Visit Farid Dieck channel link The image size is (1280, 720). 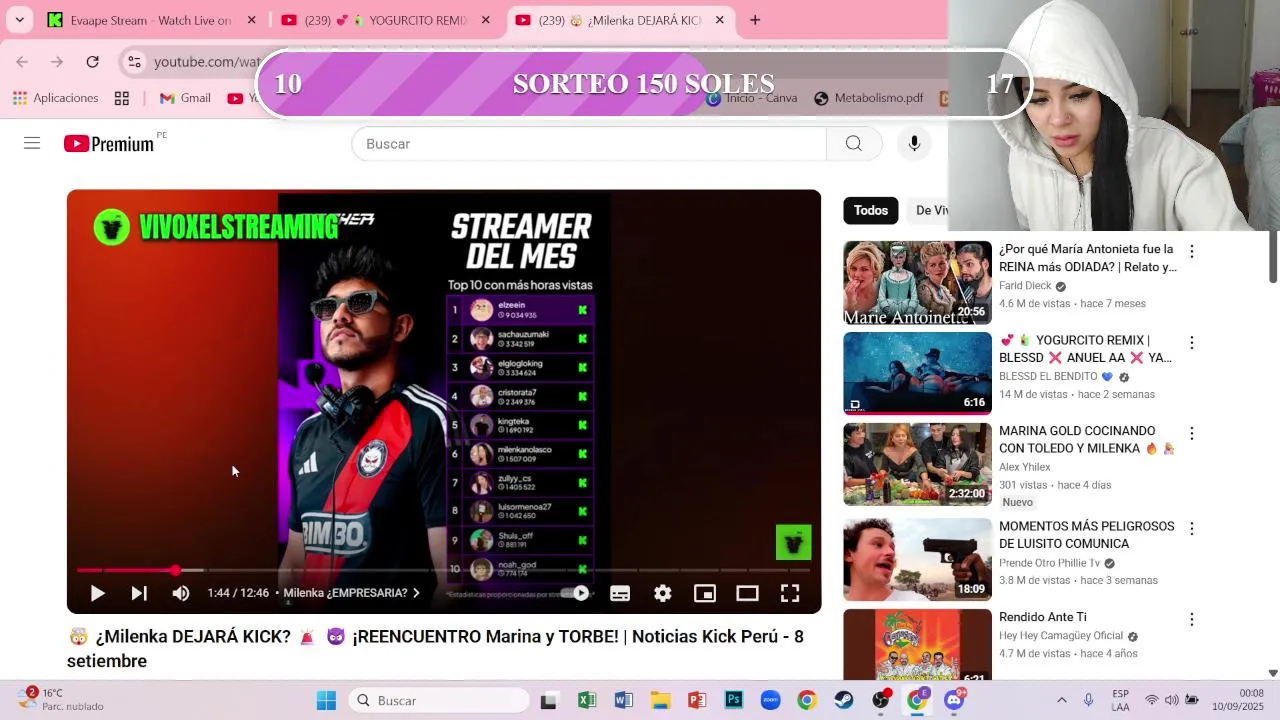(1025, 286)
